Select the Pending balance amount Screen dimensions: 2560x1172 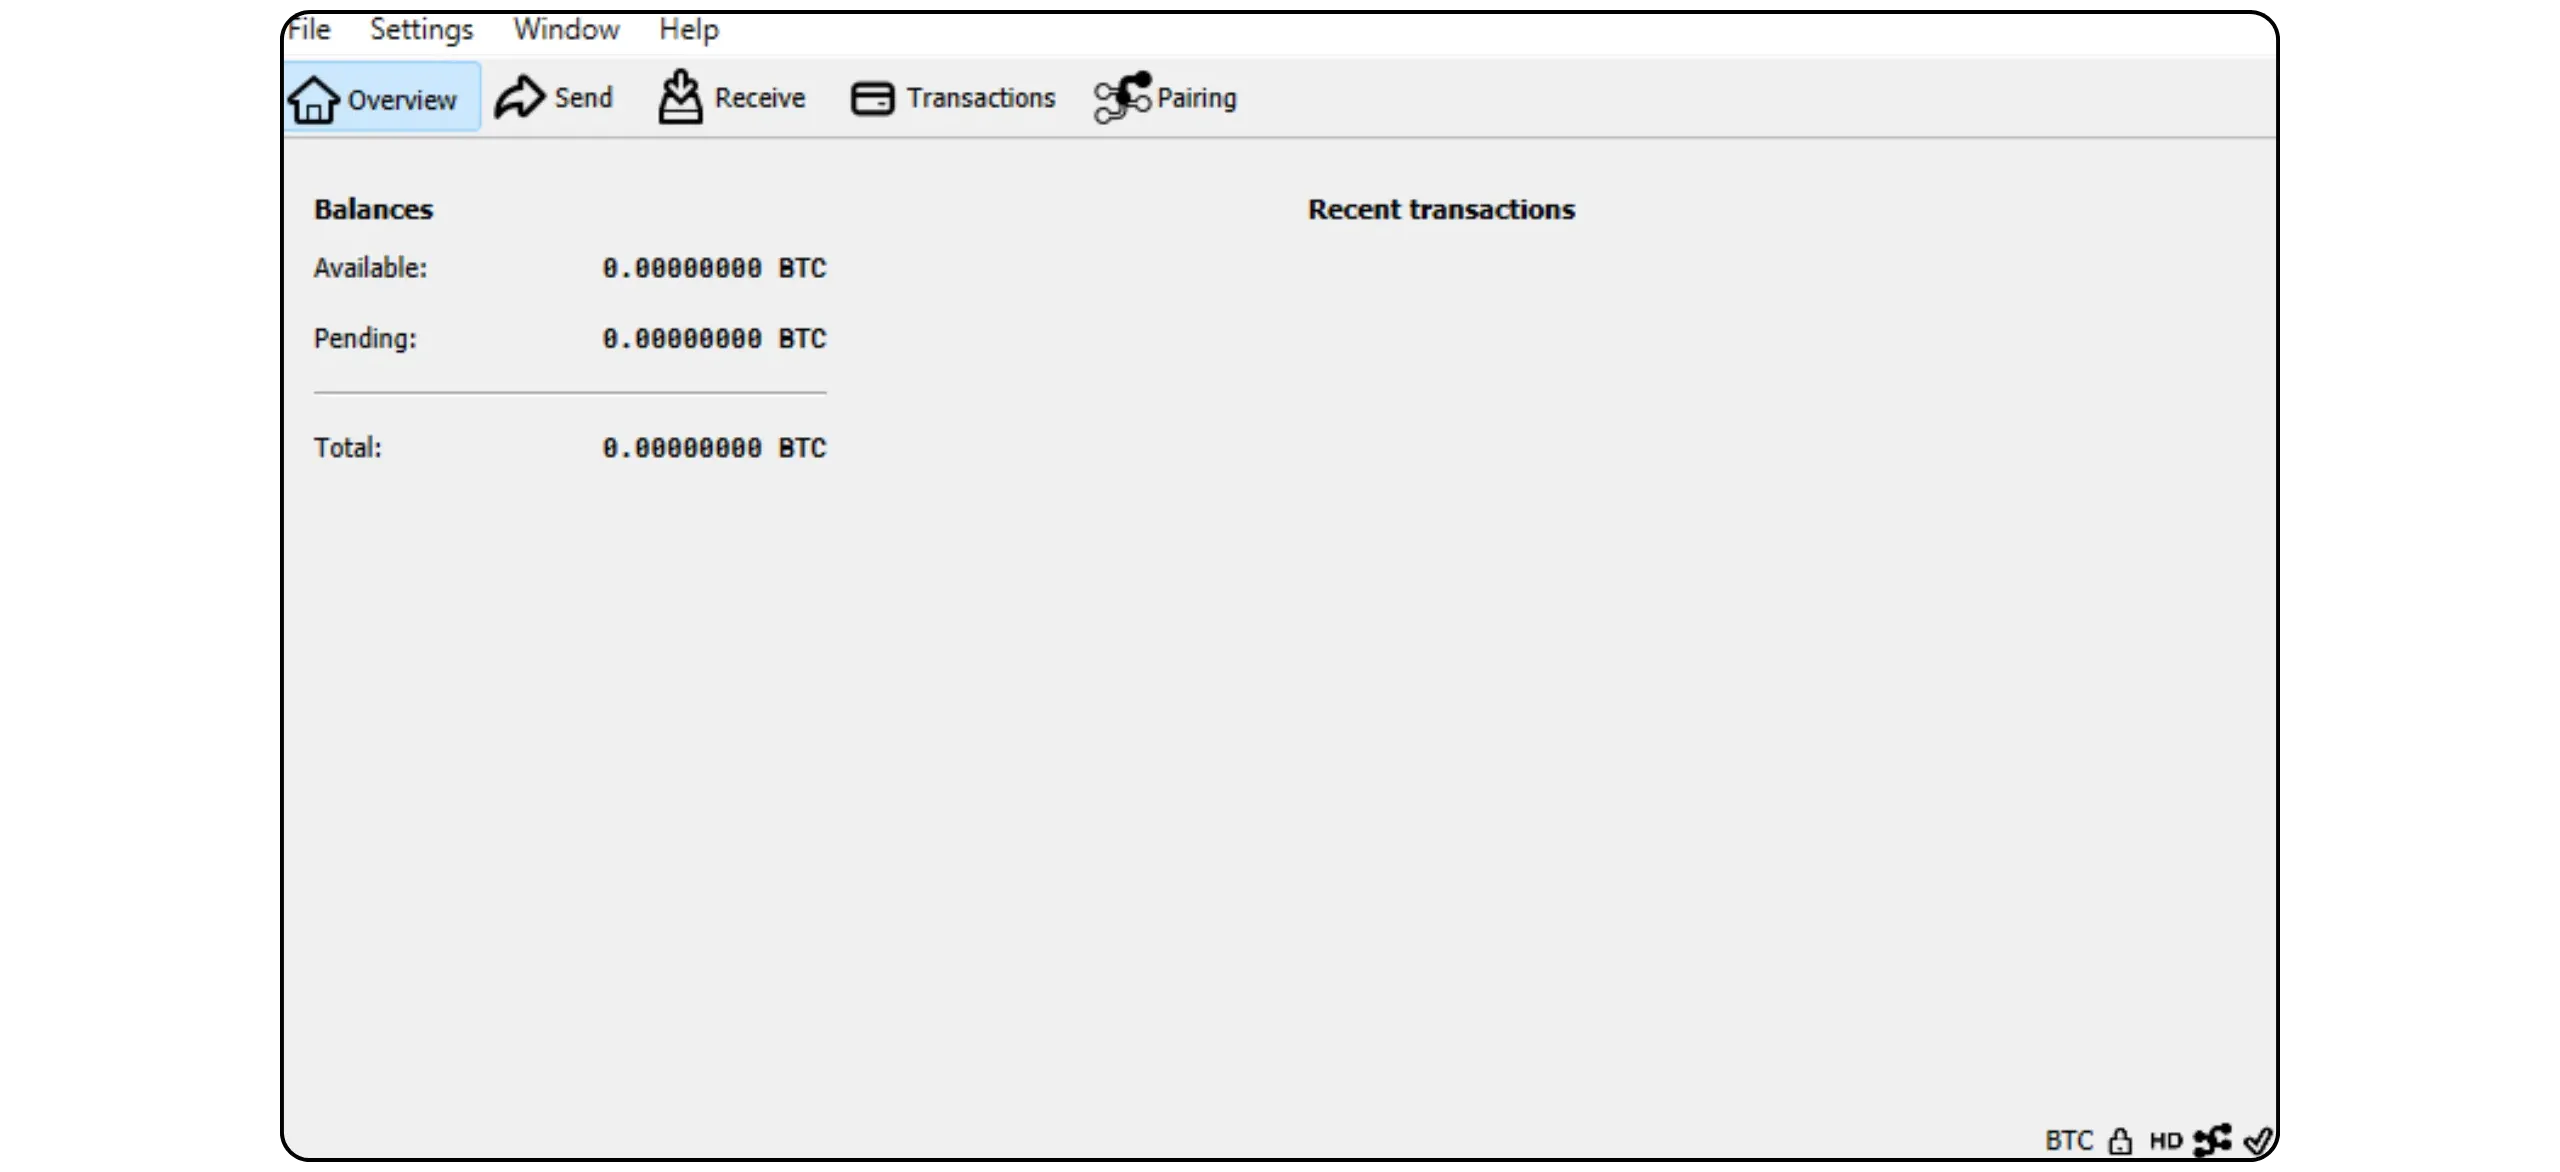click(x=714, y=339)
